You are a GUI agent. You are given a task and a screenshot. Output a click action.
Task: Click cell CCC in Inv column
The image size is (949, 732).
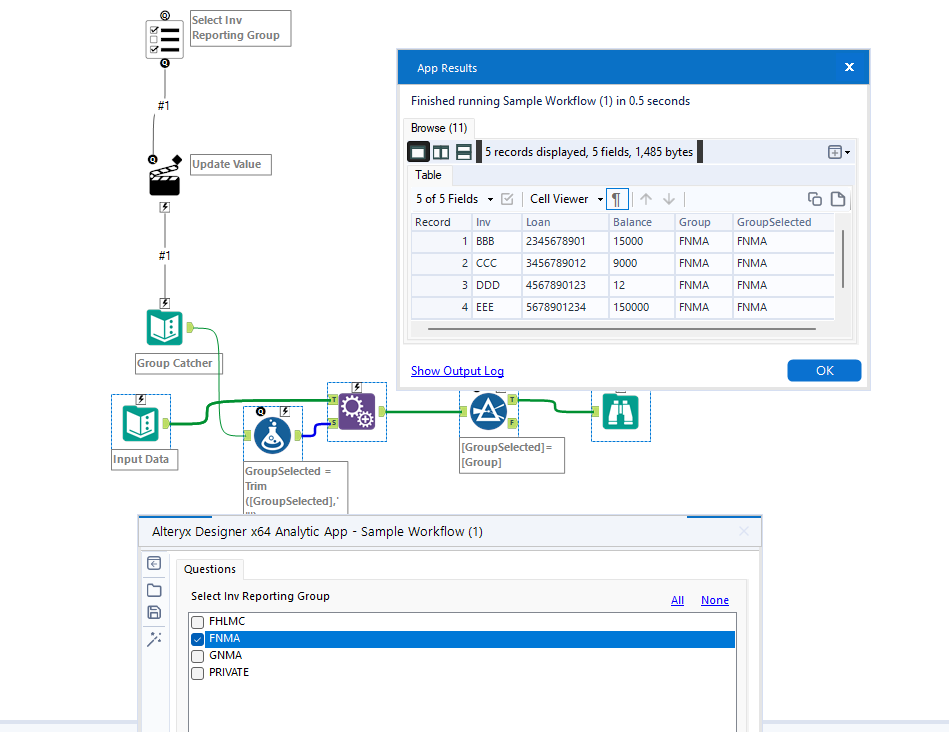tap(497, 263)
